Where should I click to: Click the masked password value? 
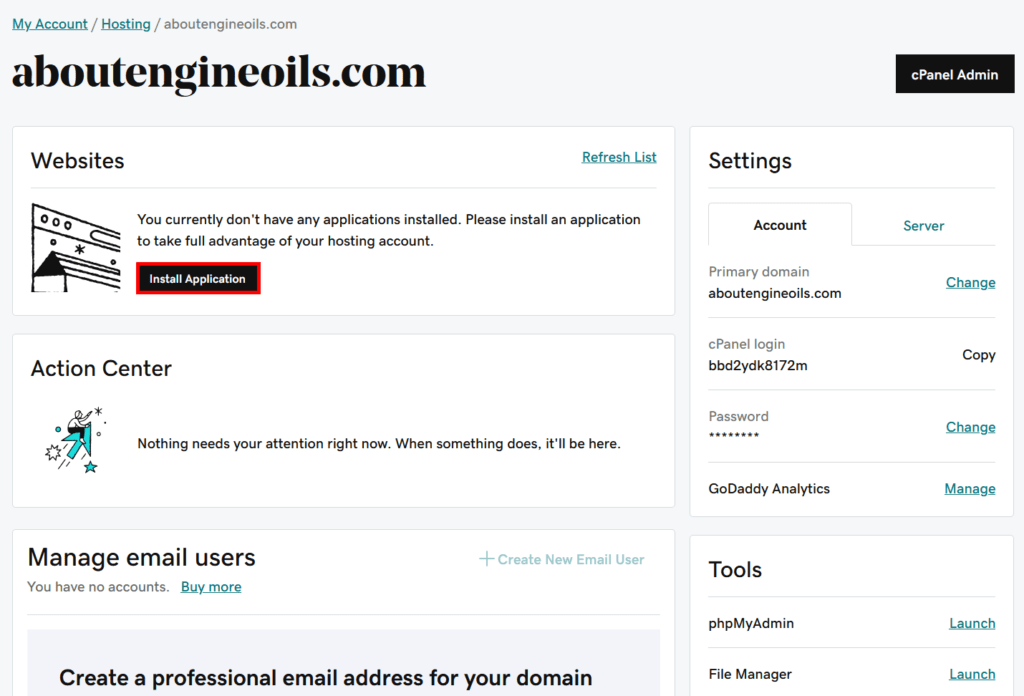[x=733, y=435]
